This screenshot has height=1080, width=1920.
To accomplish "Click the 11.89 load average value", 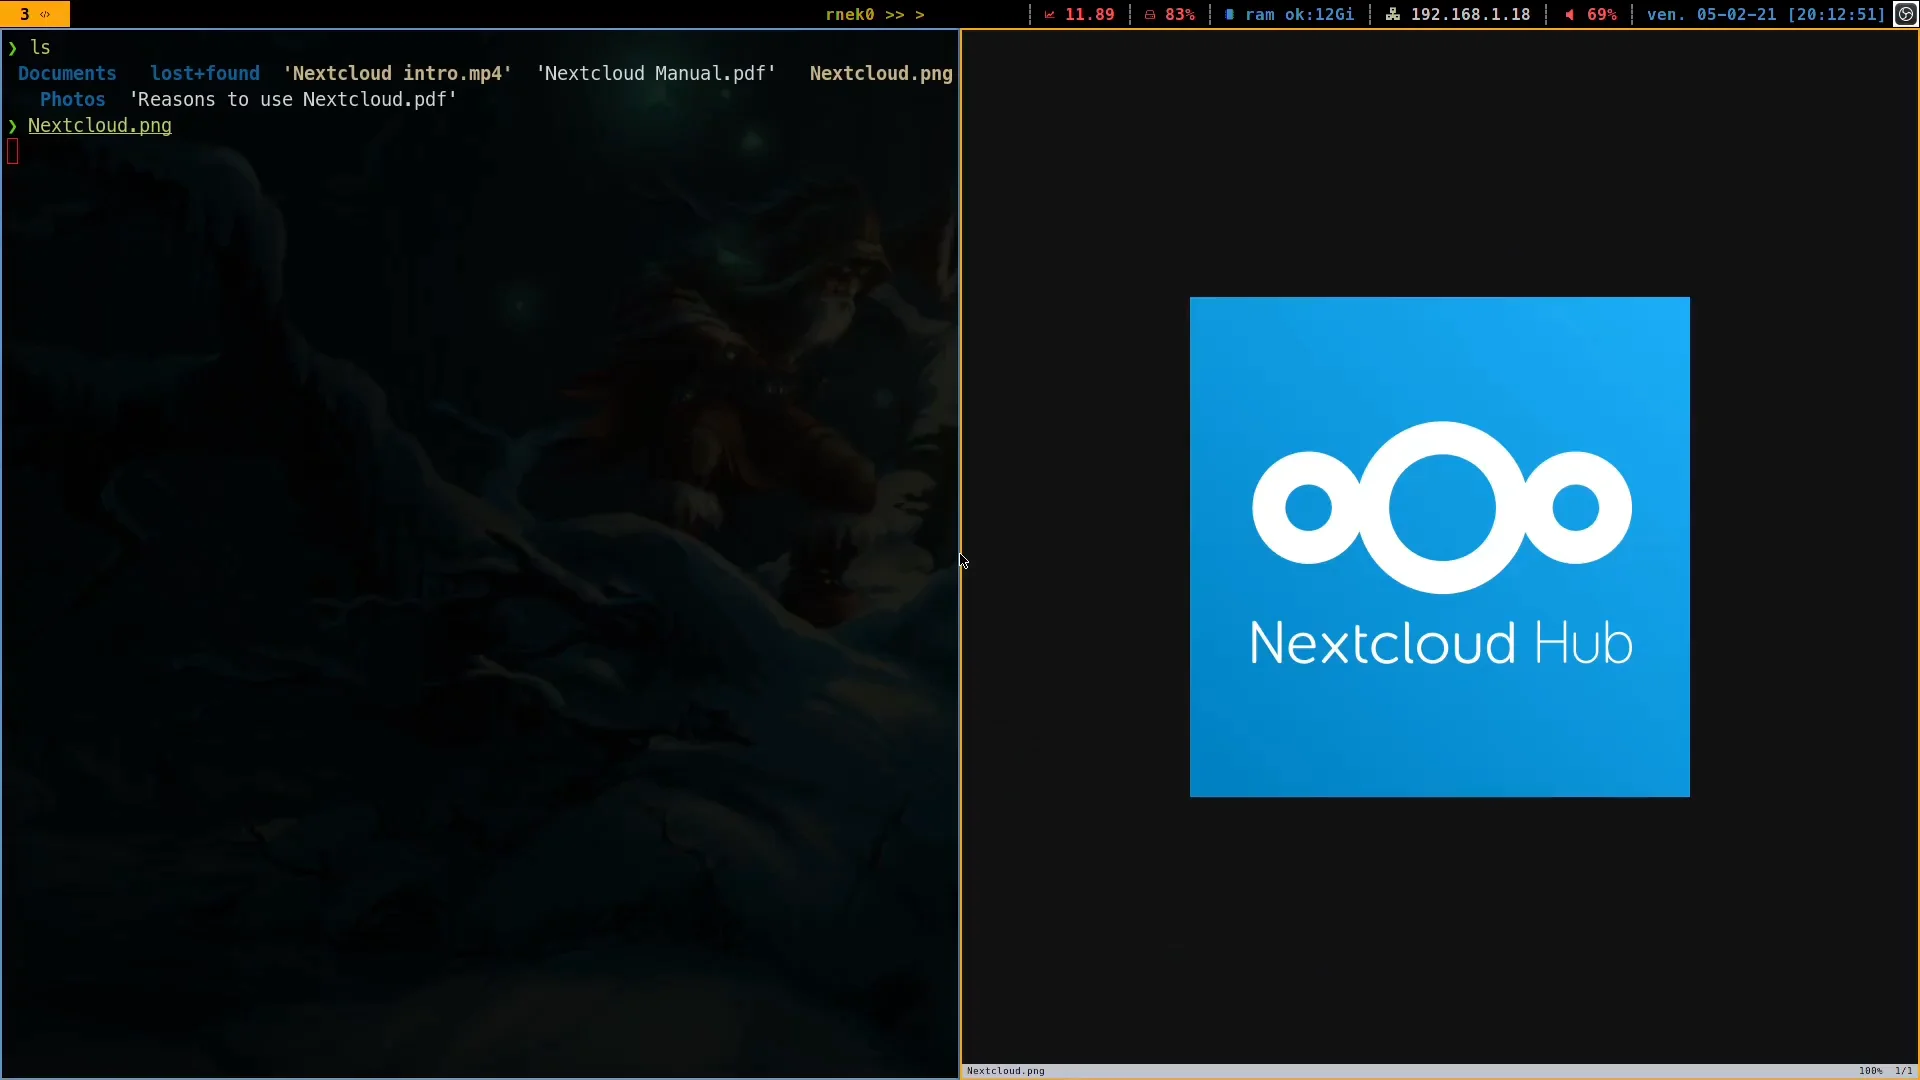I will (1089, 14).
